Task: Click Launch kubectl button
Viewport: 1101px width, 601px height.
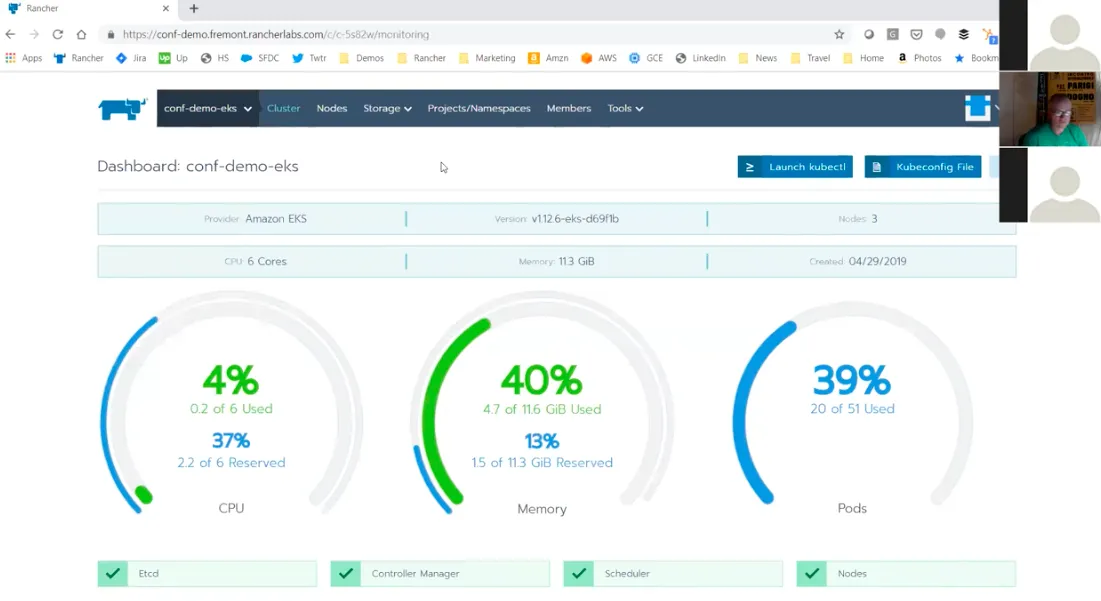Action: (795, 166)
